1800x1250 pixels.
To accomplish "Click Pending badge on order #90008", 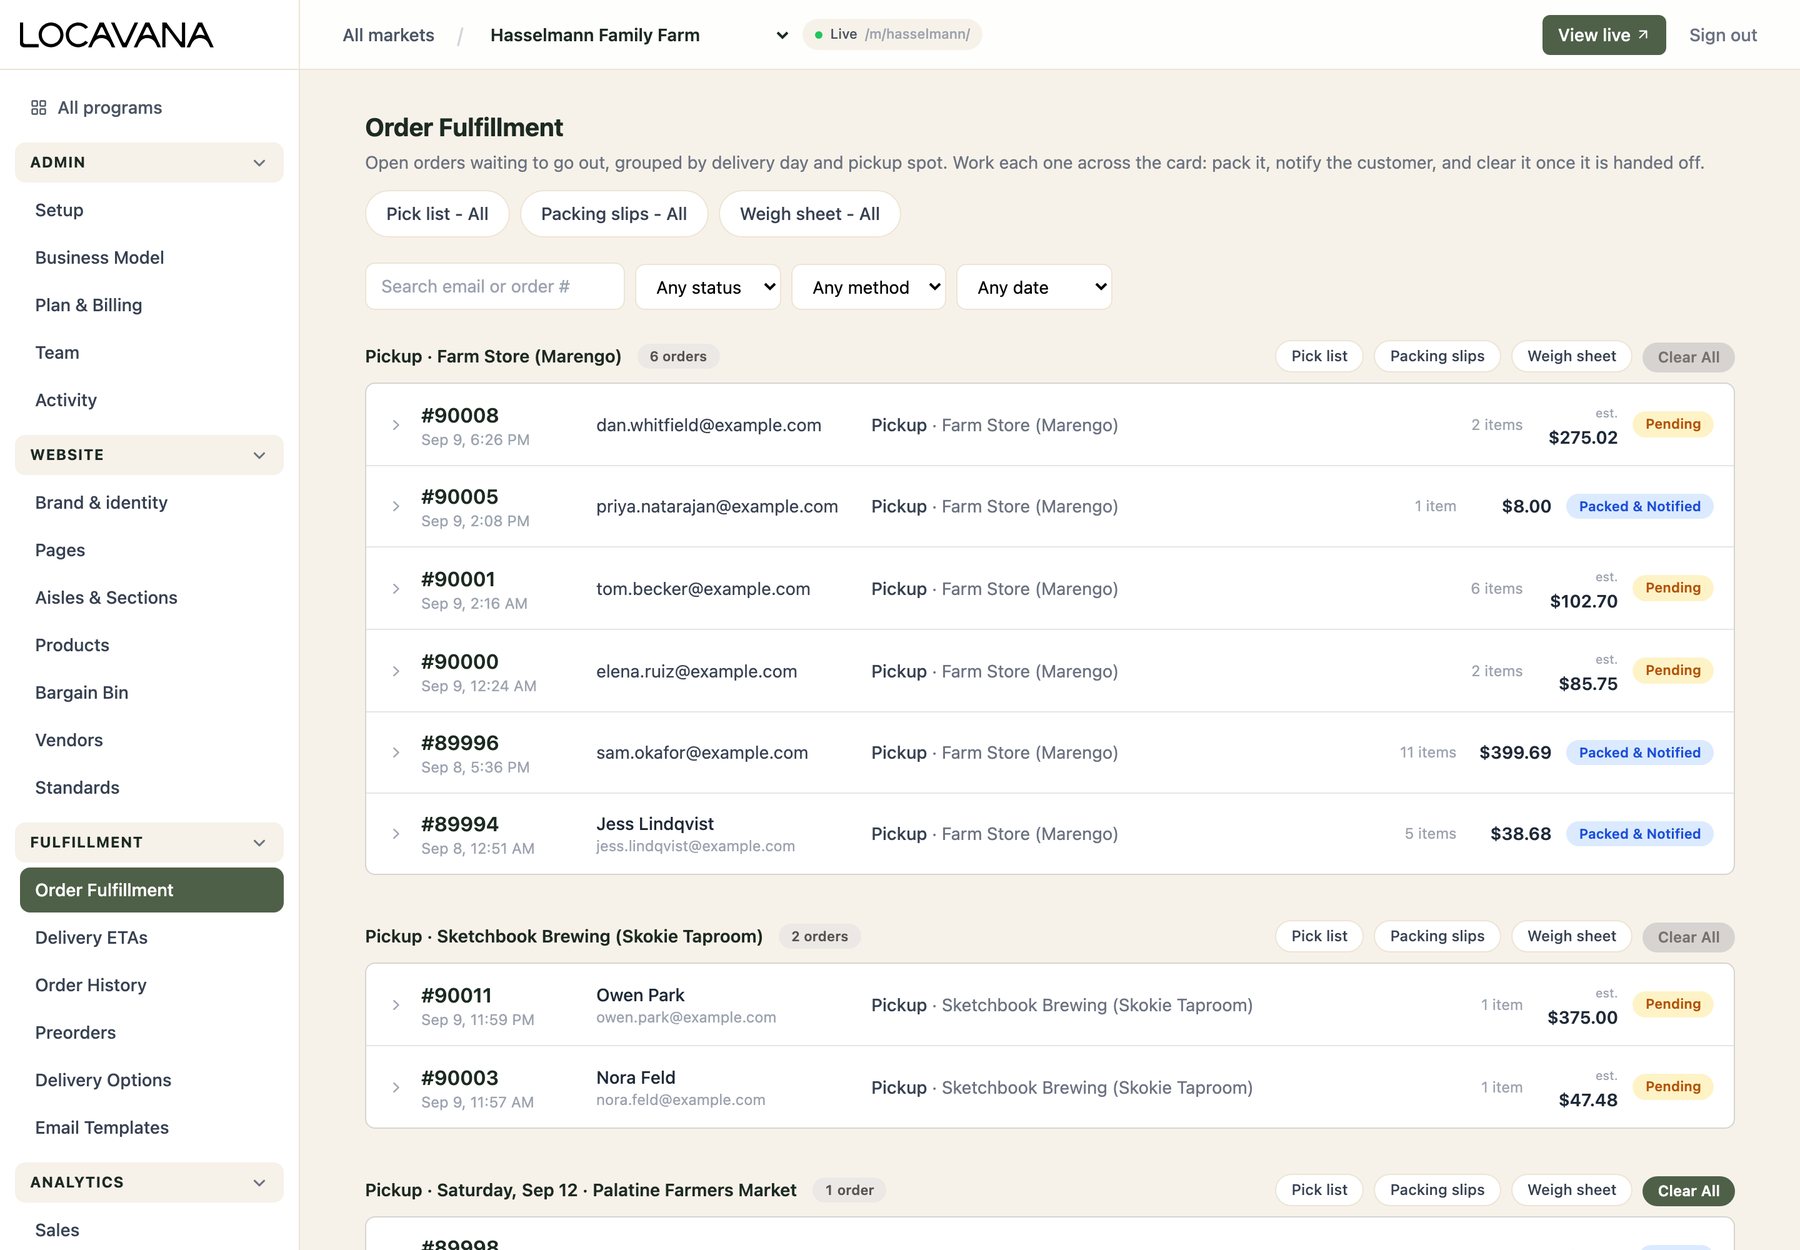I will [x=1673, y=424].
